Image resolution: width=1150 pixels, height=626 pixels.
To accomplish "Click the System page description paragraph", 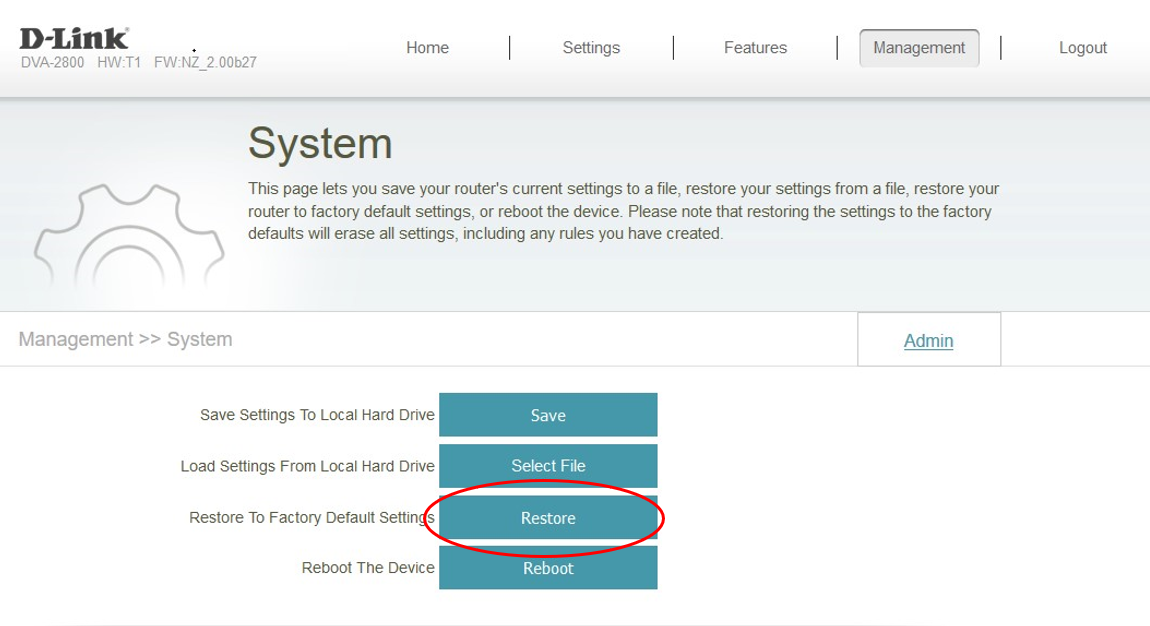I will (623, 211).
